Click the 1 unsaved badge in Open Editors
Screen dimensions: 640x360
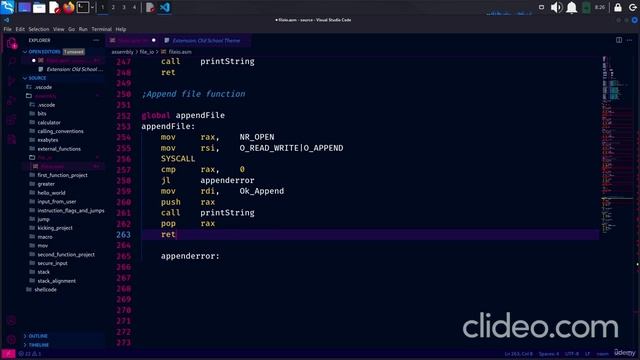[74, 52]
